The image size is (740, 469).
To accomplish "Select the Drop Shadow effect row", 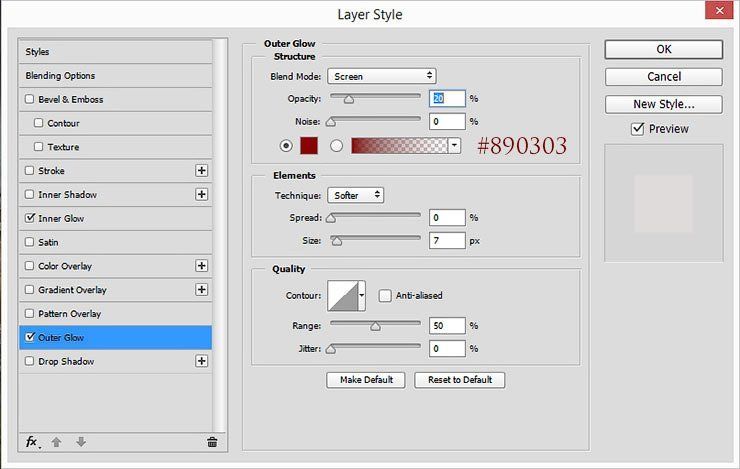I will coord(116,361).
